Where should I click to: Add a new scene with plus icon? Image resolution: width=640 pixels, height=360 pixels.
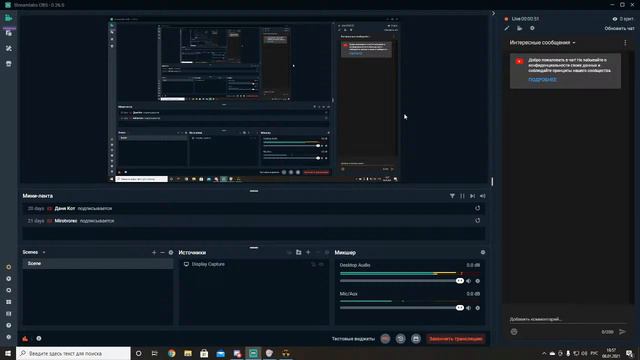[x=154, y=253]
